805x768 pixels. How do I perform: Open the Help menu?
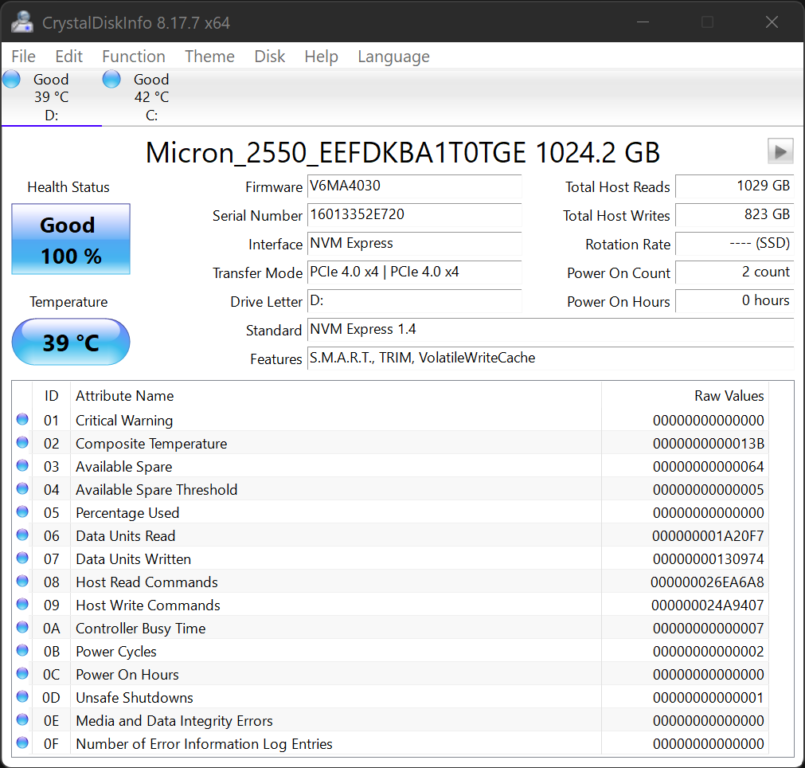321,56
